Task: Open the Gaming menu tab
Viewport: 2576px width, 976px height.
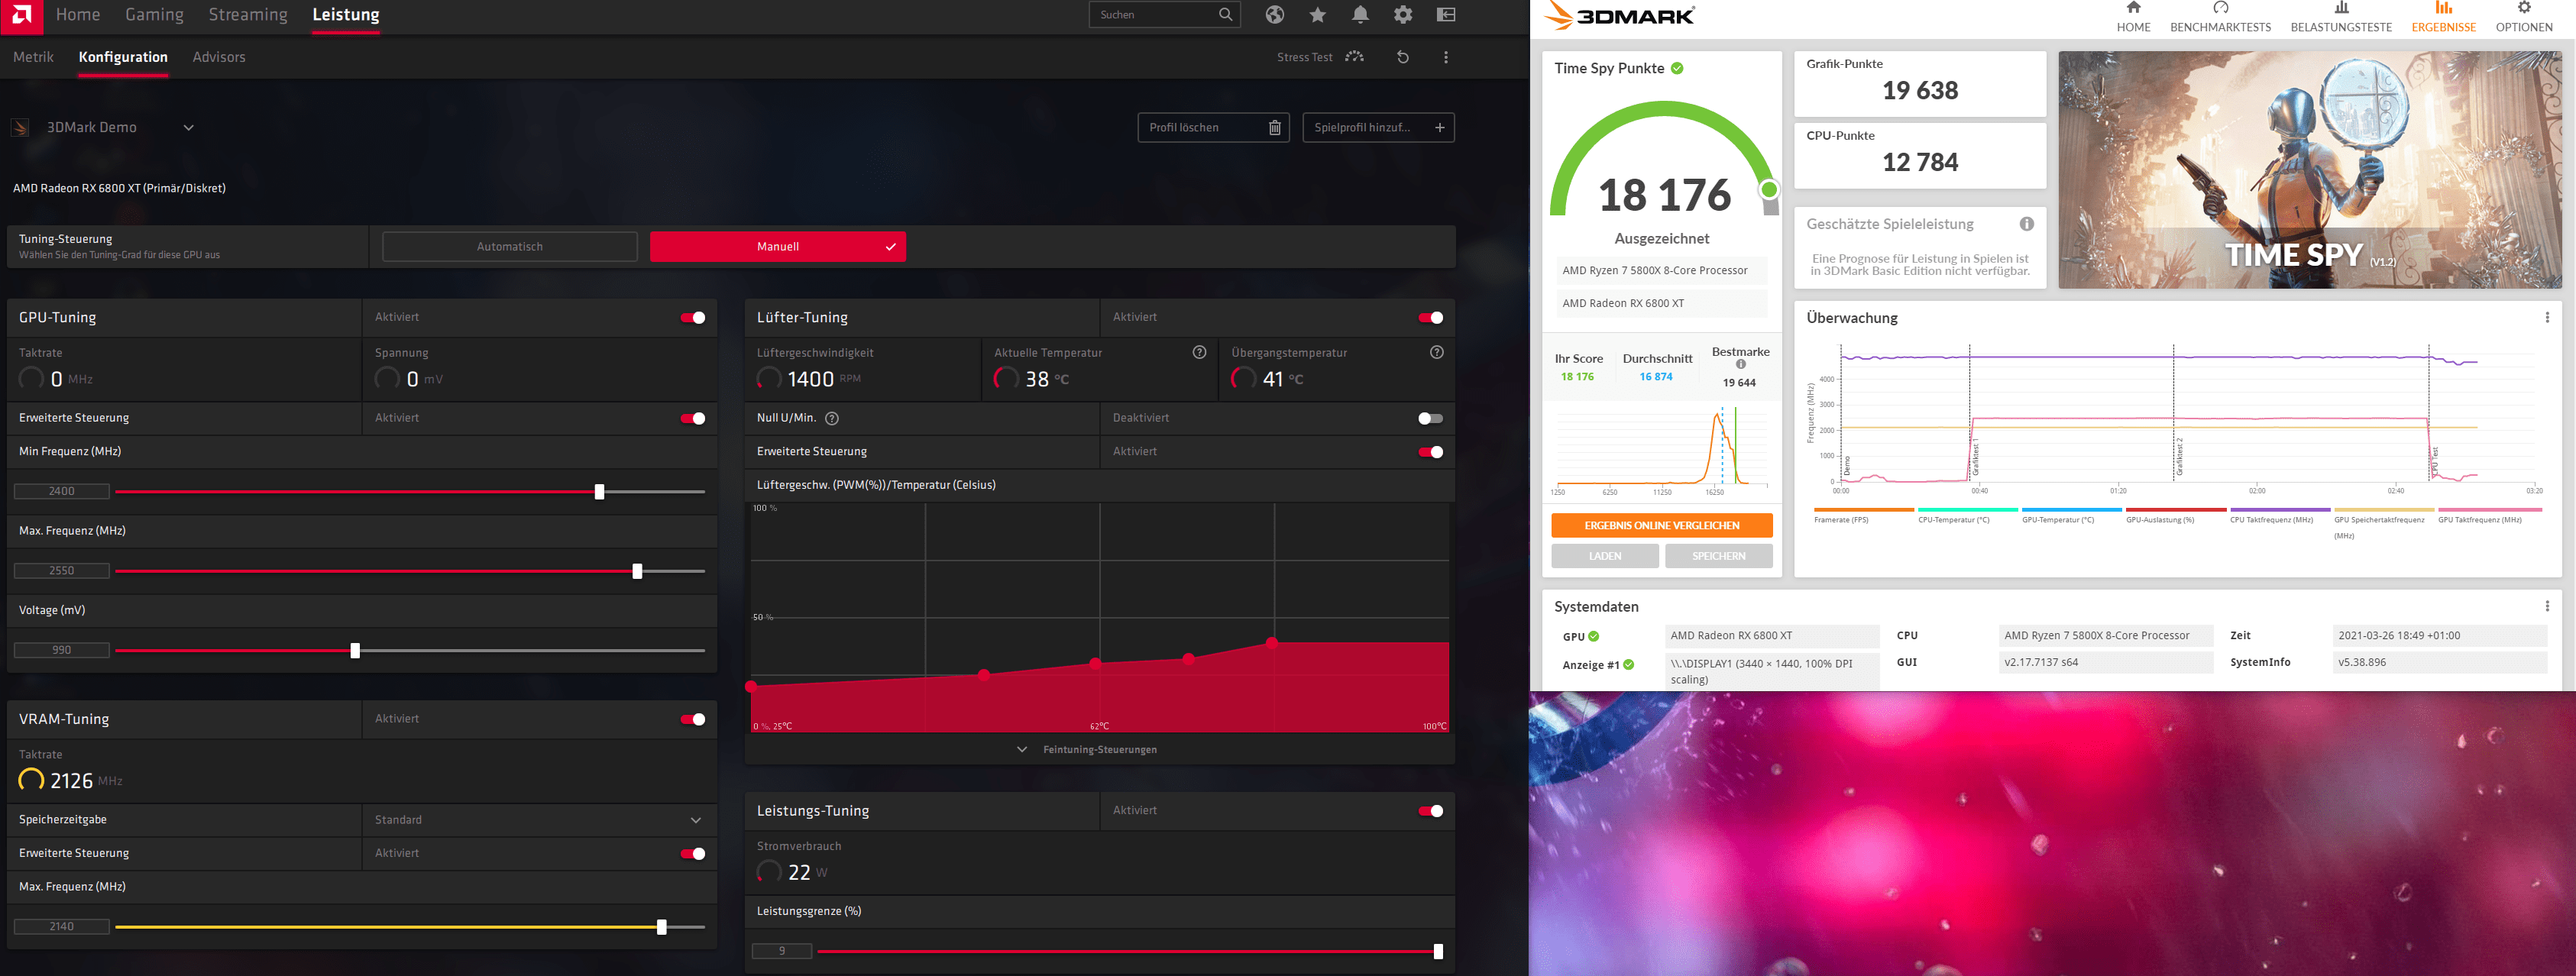Action: tap(154, 15)
